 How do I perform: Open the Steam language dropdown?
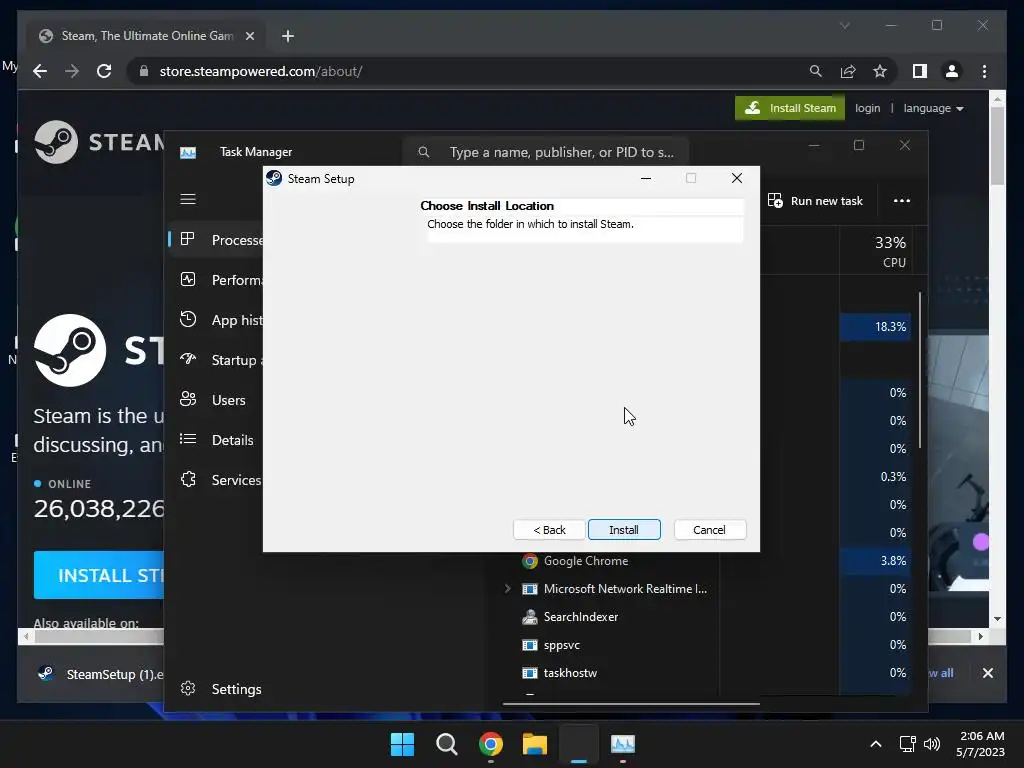933,108
